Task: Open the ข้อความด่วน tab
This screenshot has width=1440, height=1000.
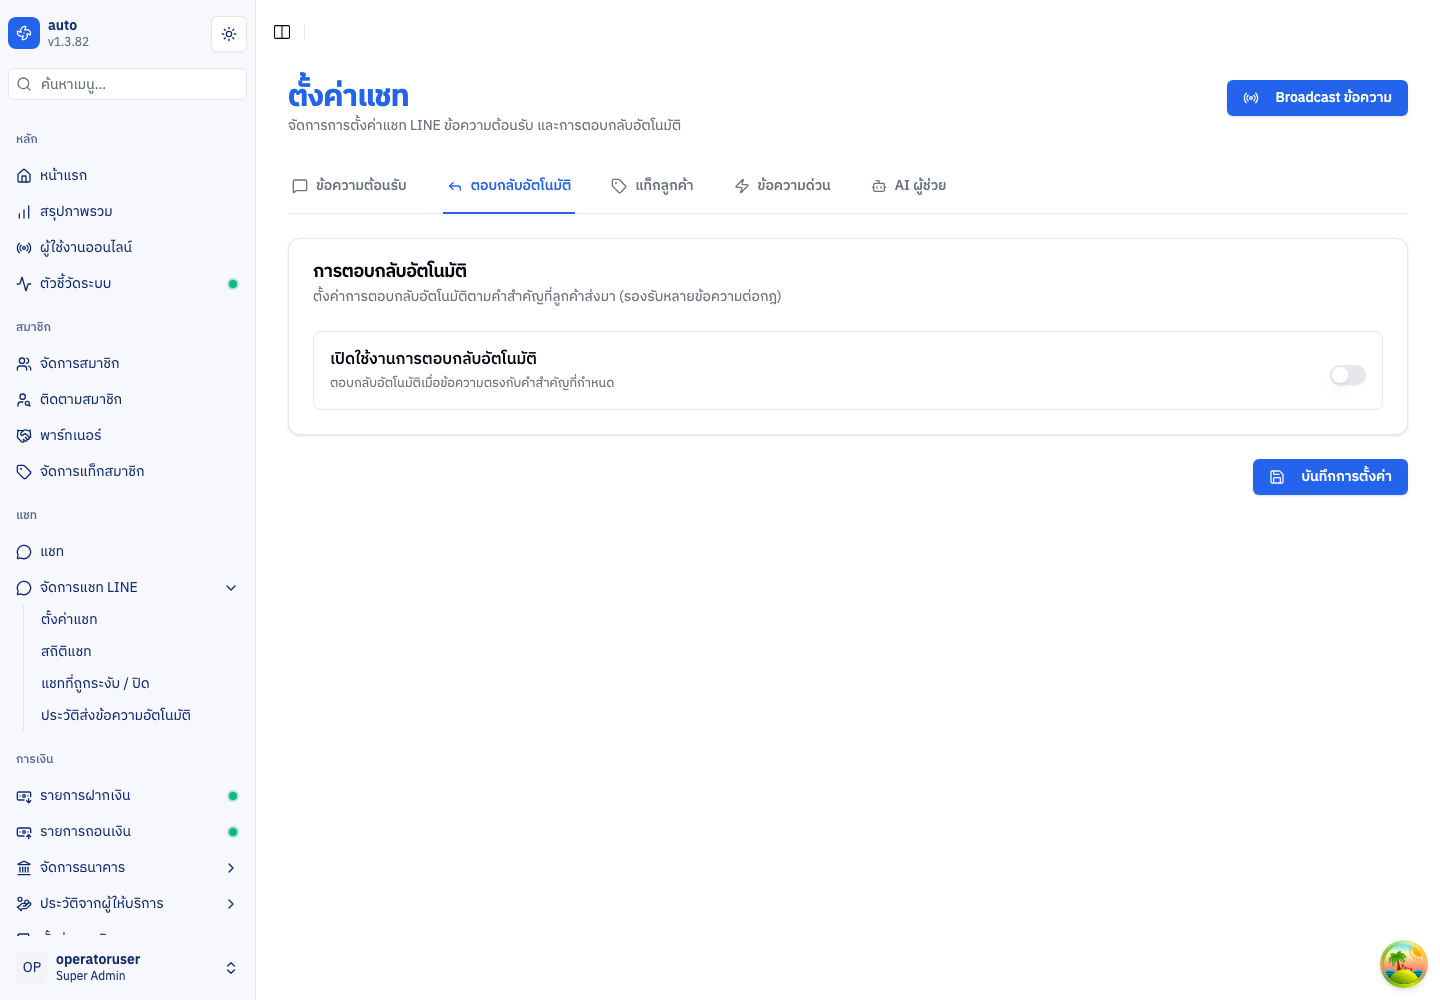Action: point(782,186)
